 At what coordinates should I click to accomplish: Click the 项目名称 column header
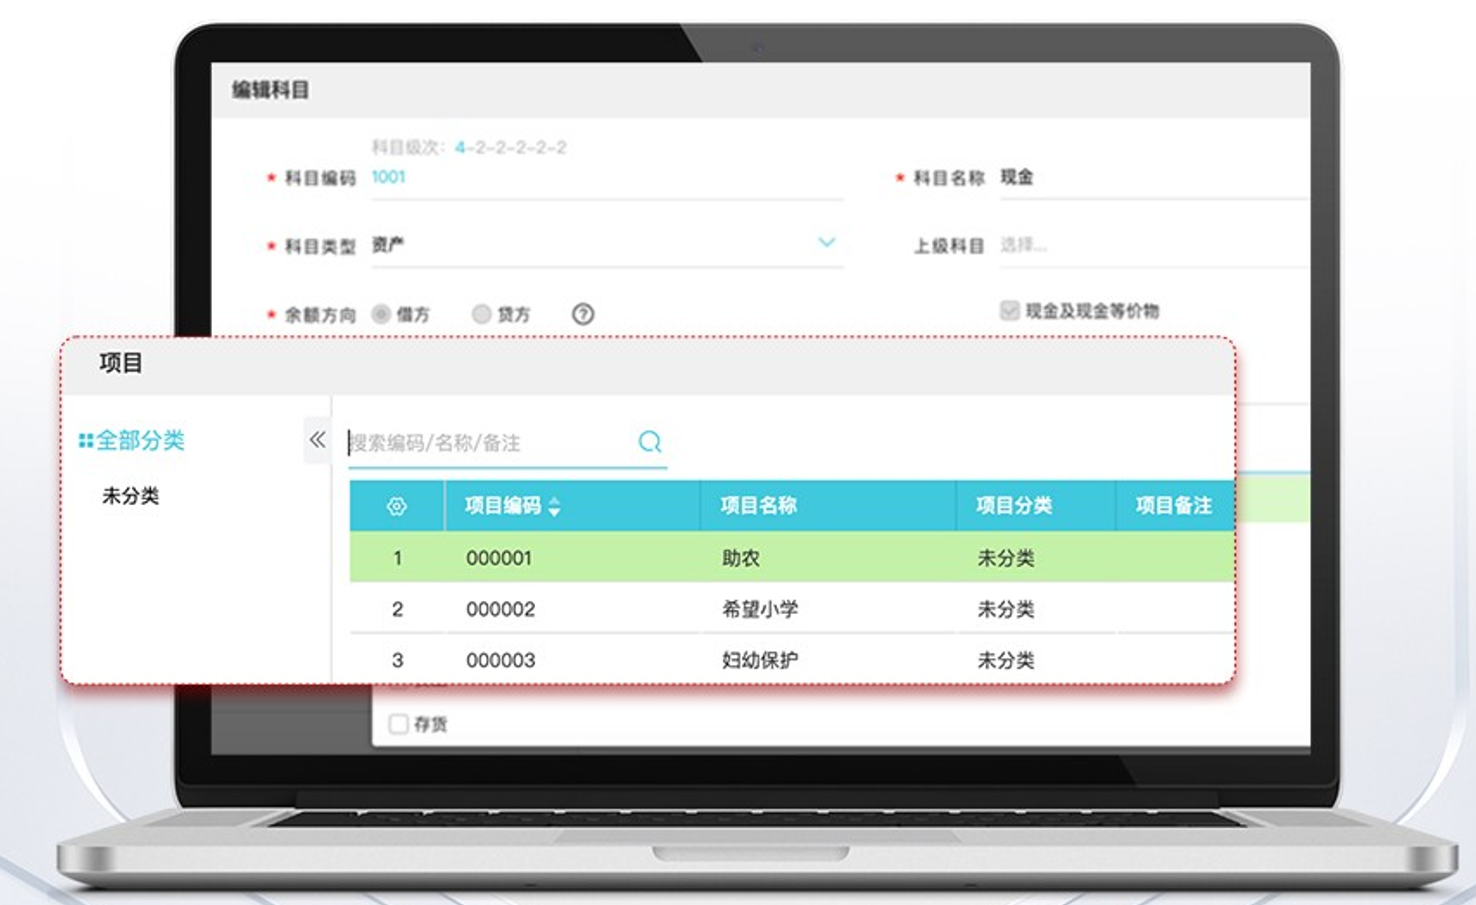[x=759, y=506]
